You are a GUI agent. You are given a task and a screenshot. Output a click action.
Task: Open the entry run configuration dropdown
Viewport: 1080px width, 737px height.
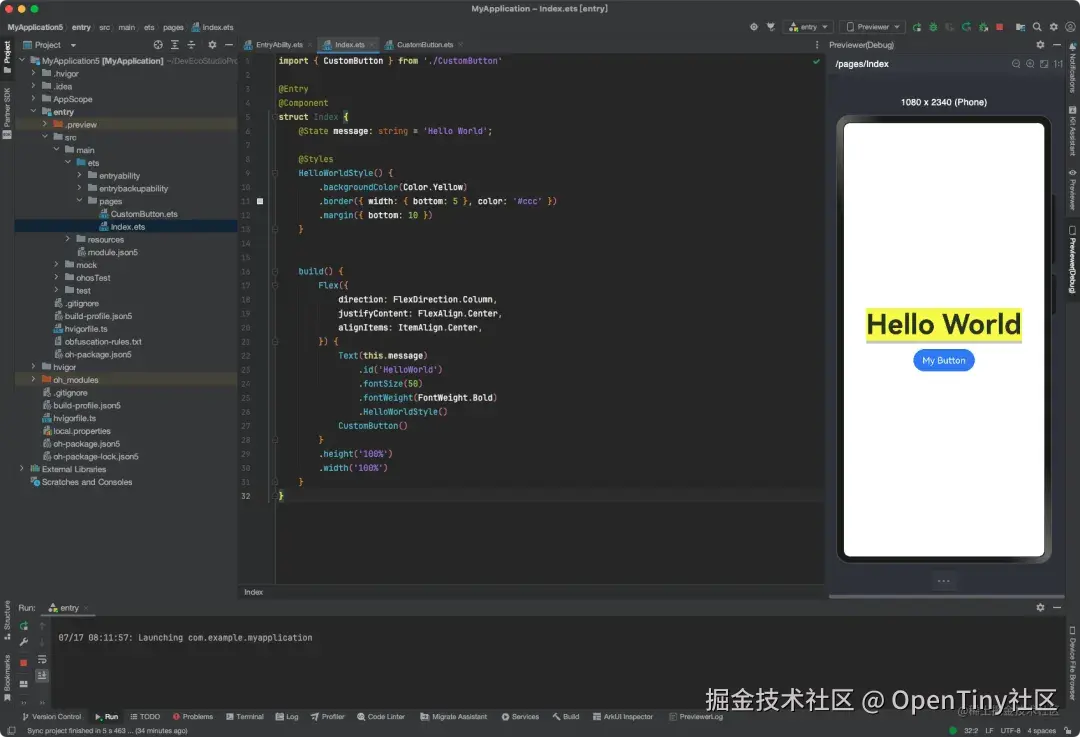[808, 27]
